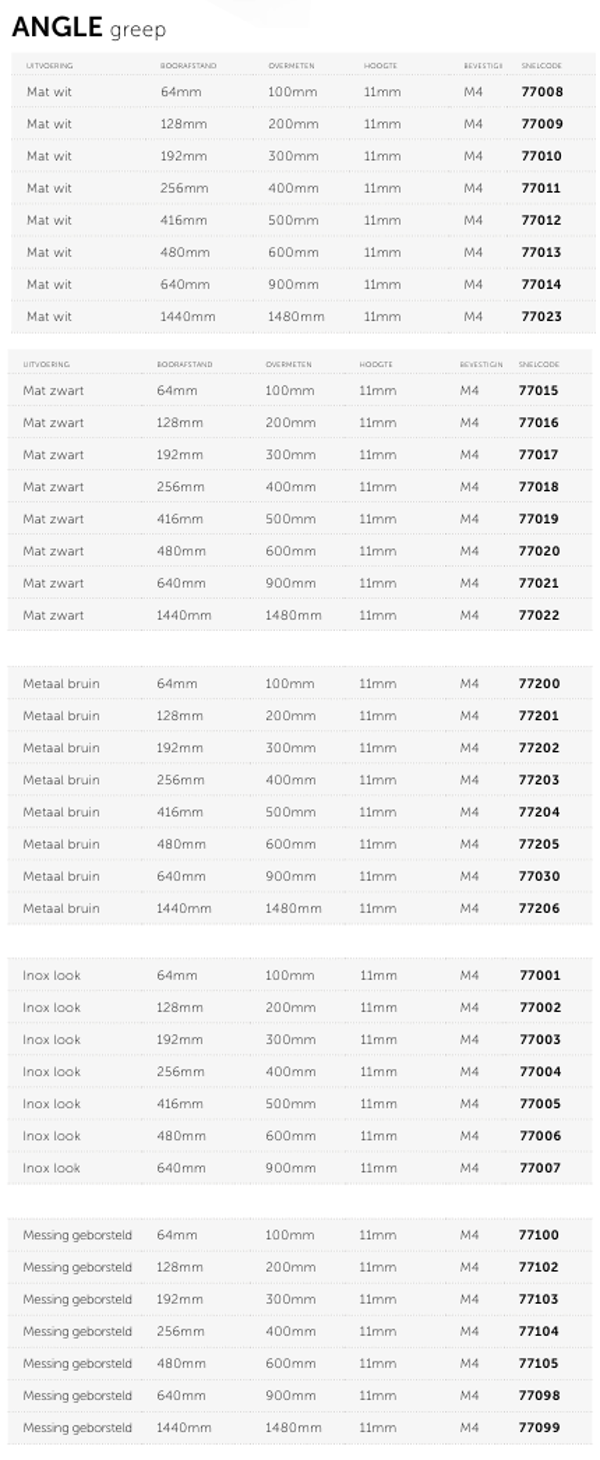Screen dimensions: 600x1460
Task: Click the Snelcode header above Mat zwart rows
Action: [x=538, y=365]
